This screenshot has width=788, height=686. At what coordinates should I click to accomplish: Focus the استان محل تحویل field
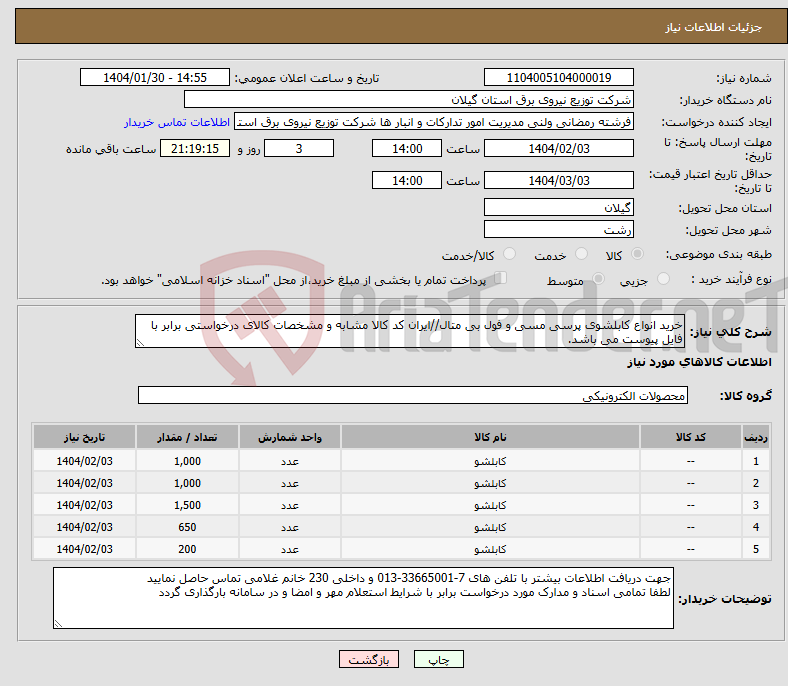click(x=559, y=208)
